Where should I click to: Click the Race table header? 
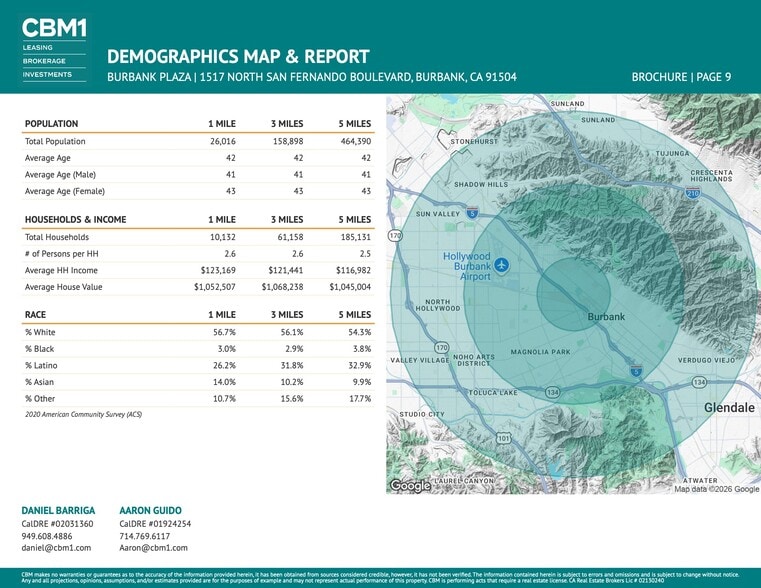tap(35, 314)
